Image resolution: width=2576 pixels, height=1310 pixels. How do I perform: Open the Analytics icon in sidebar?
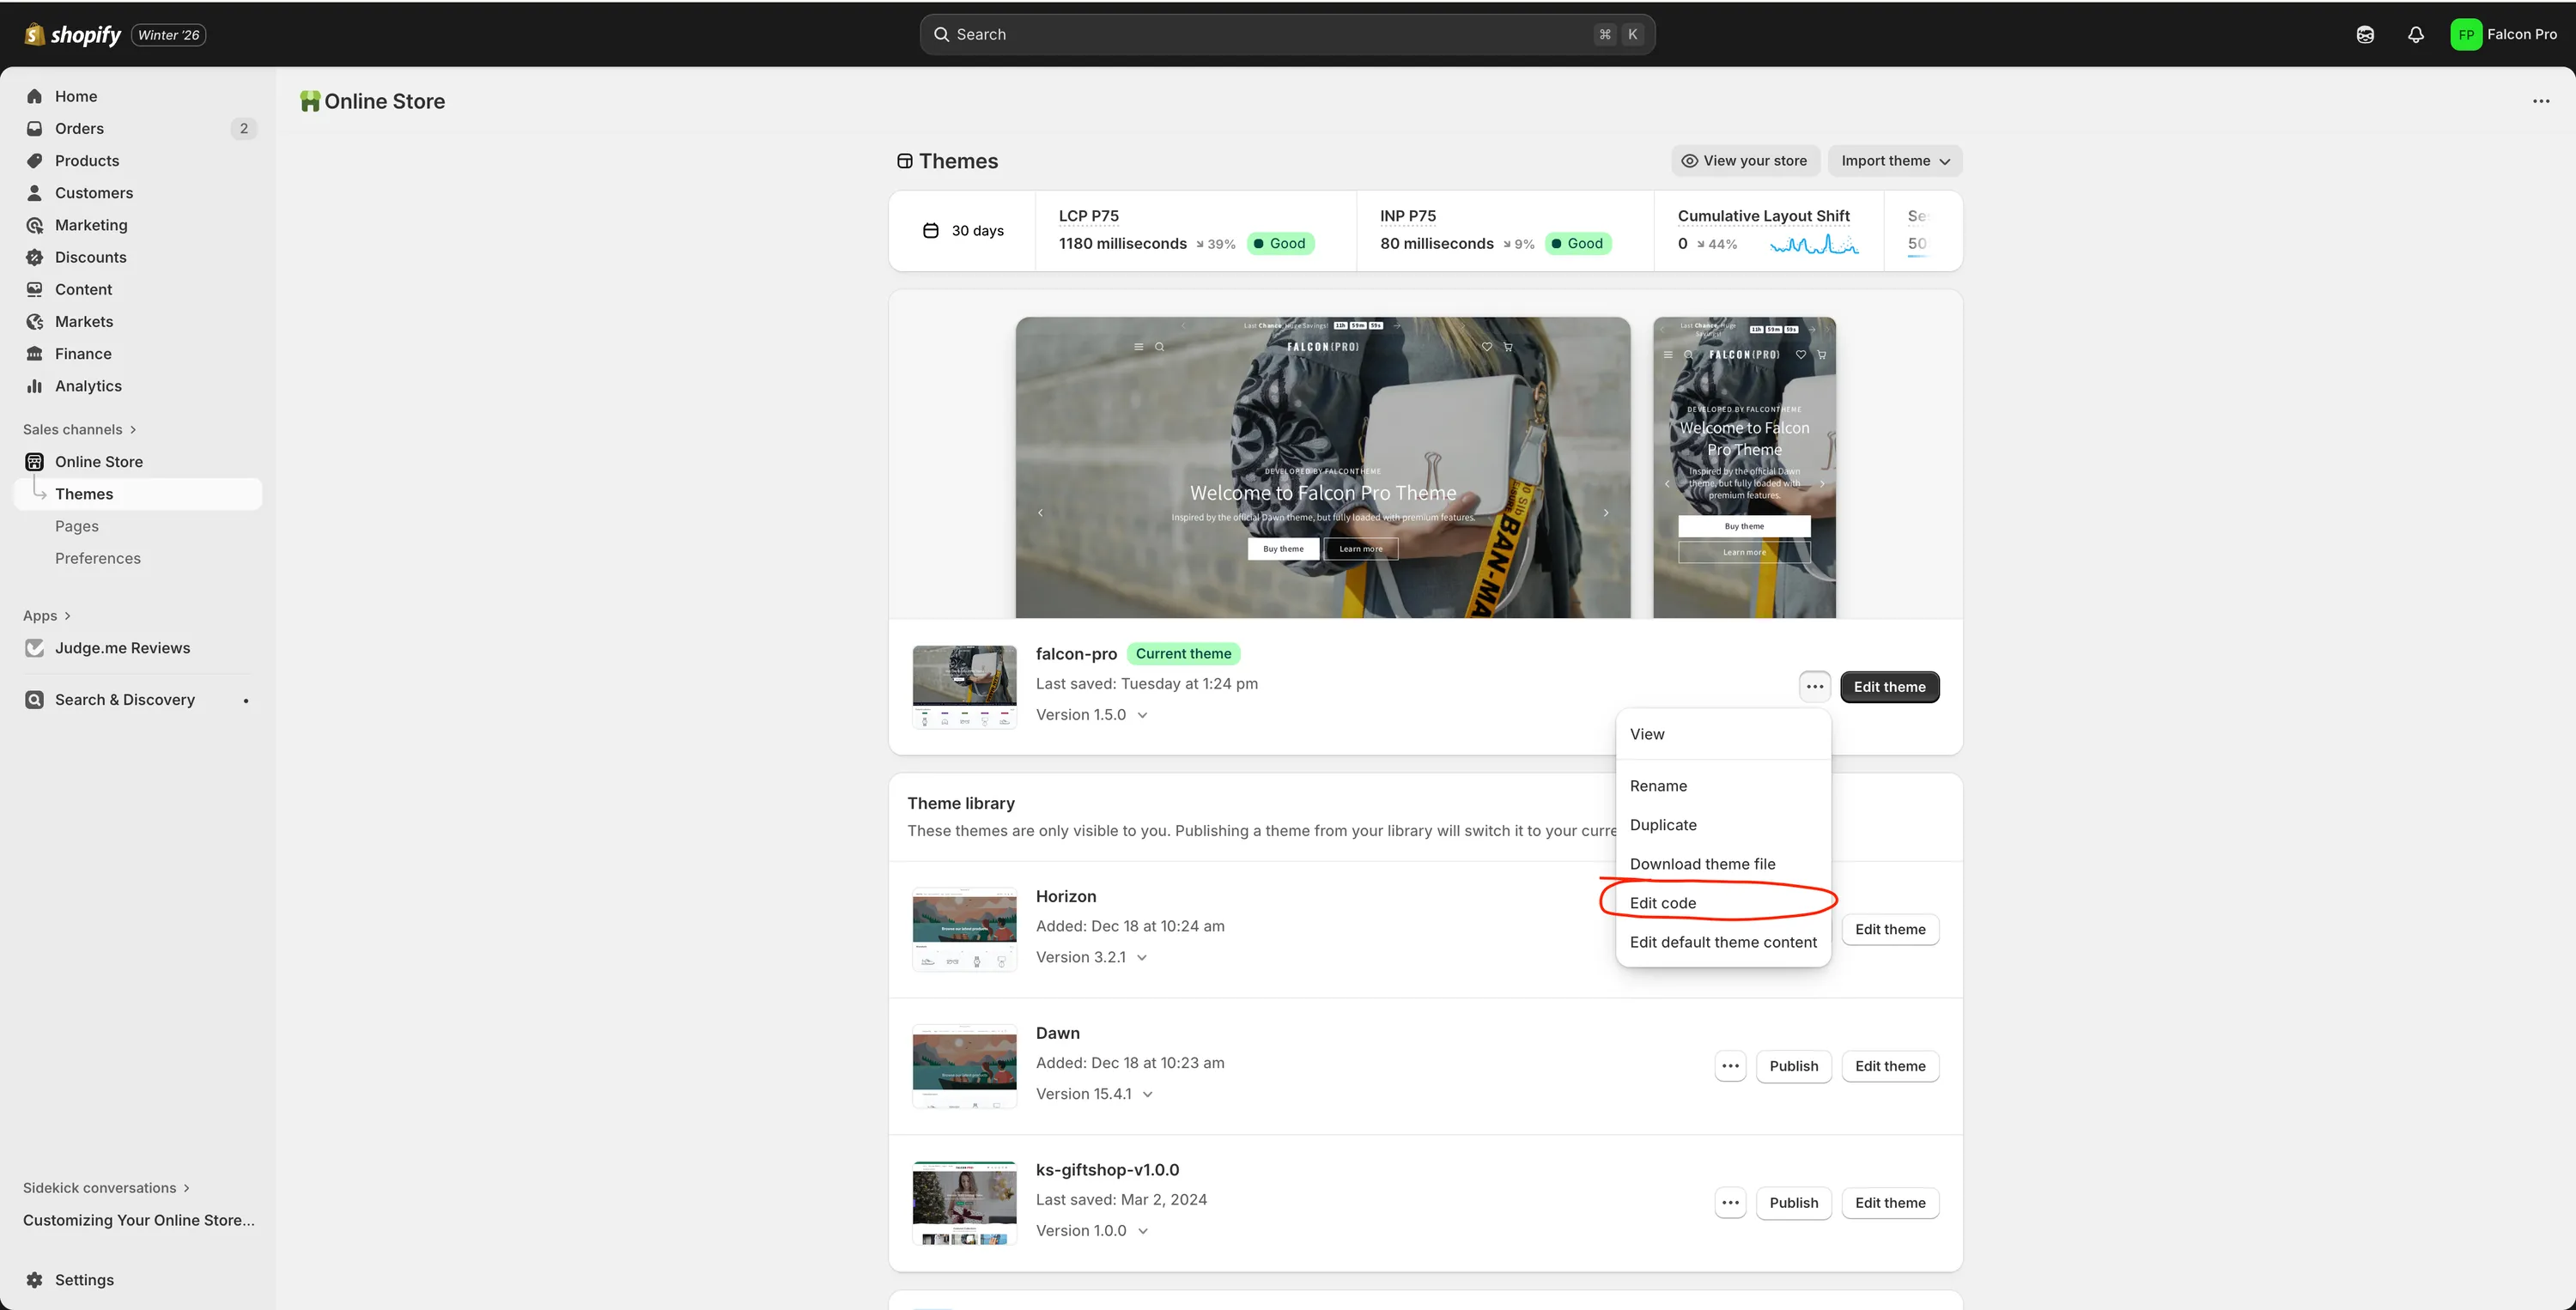click(x=35, y=386)
